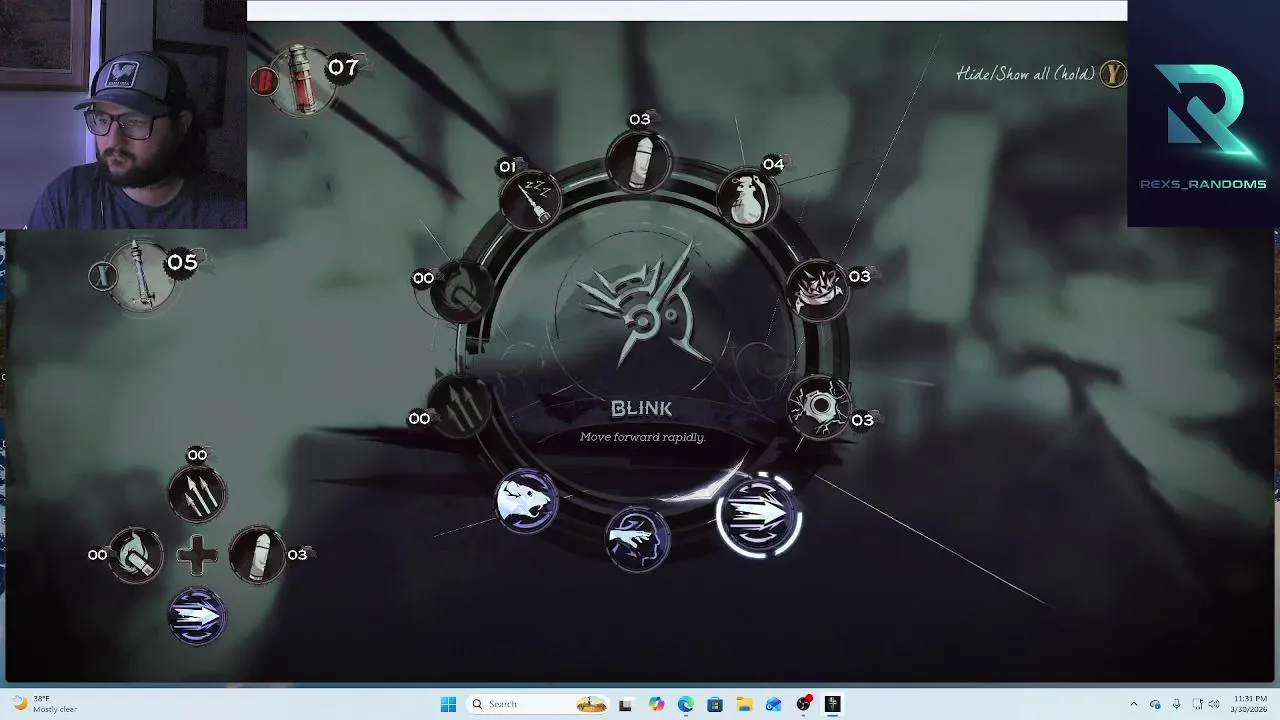Click the Y button prompt icon
This screenshot has width=1280, height=720.
coord(1113,74)
